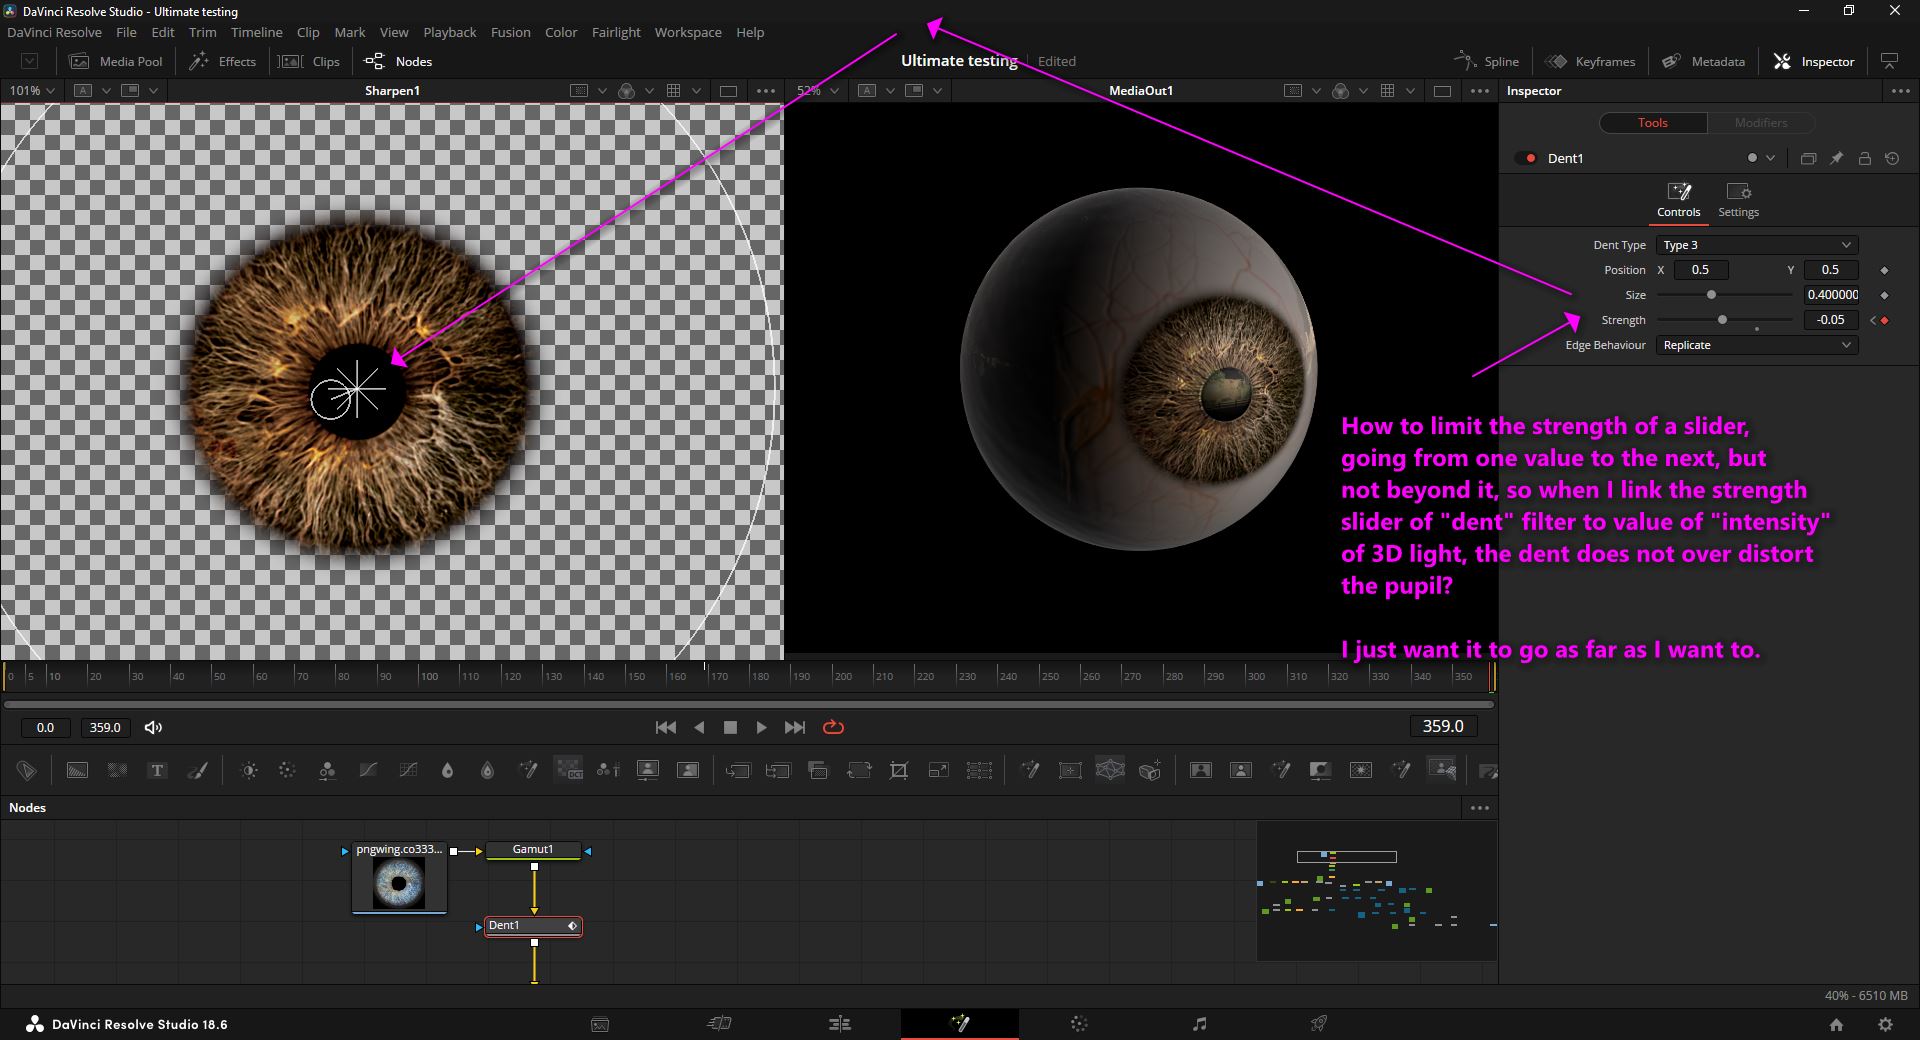Screen dimensions: 1920x1040
Task: Add a Fast Noise tool from toolbar
Action: (x=117, y=770)
